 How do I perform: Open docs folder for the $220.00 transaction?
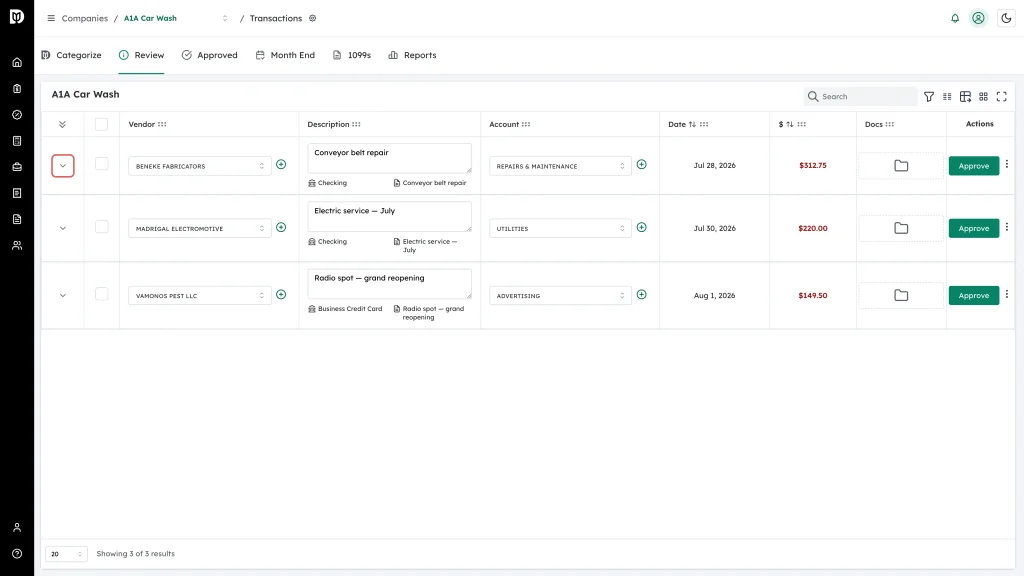point(901,228)
